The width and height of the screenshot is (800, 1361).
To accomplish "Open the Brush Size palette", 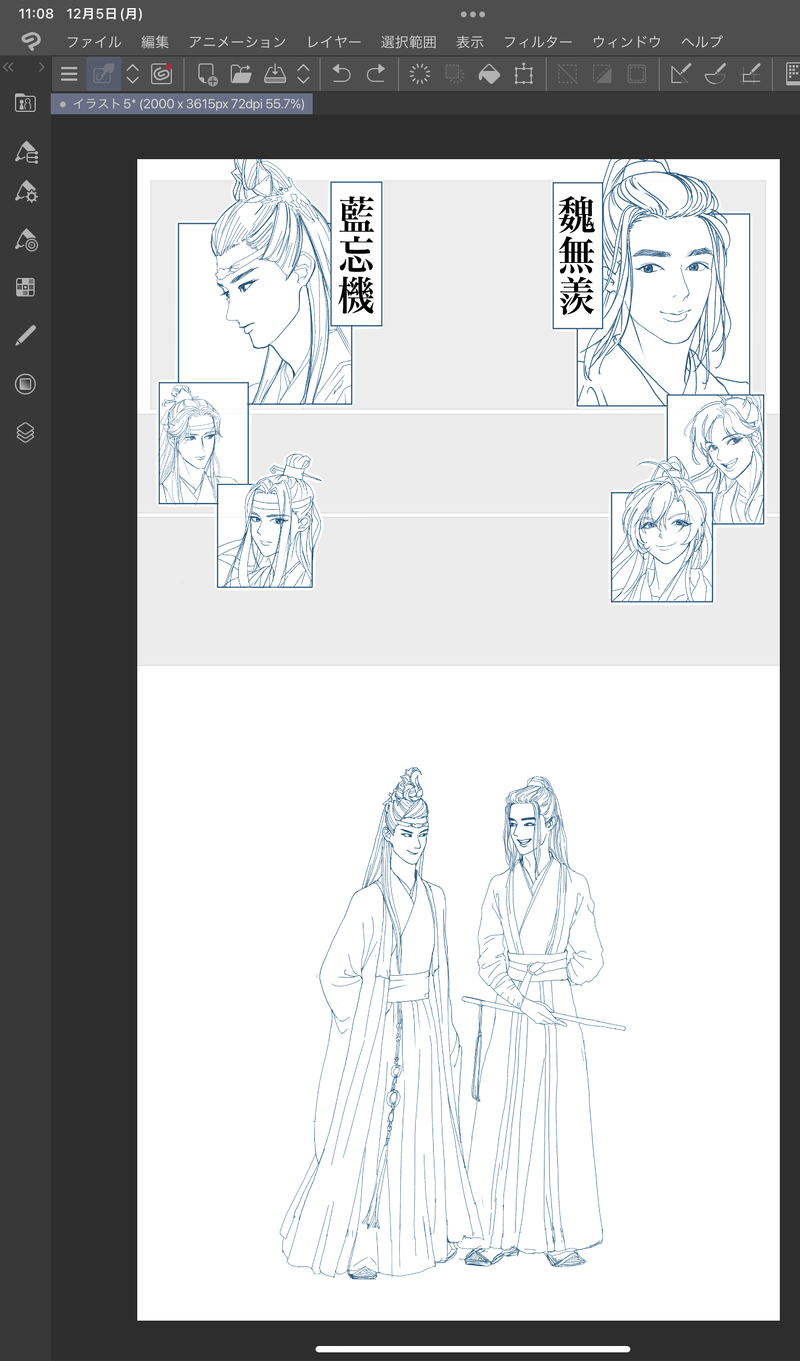I will point(26,240).
